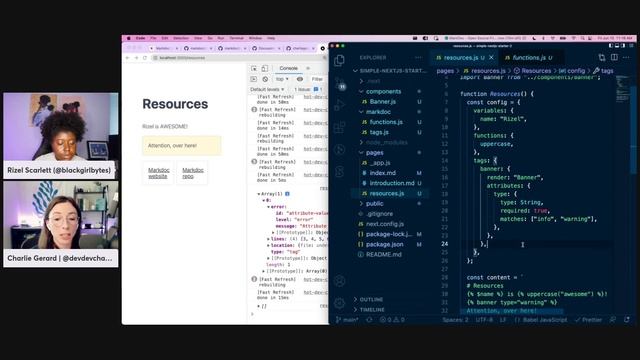
Task: Open 'top' context dropdown in console
Action: 282,79
